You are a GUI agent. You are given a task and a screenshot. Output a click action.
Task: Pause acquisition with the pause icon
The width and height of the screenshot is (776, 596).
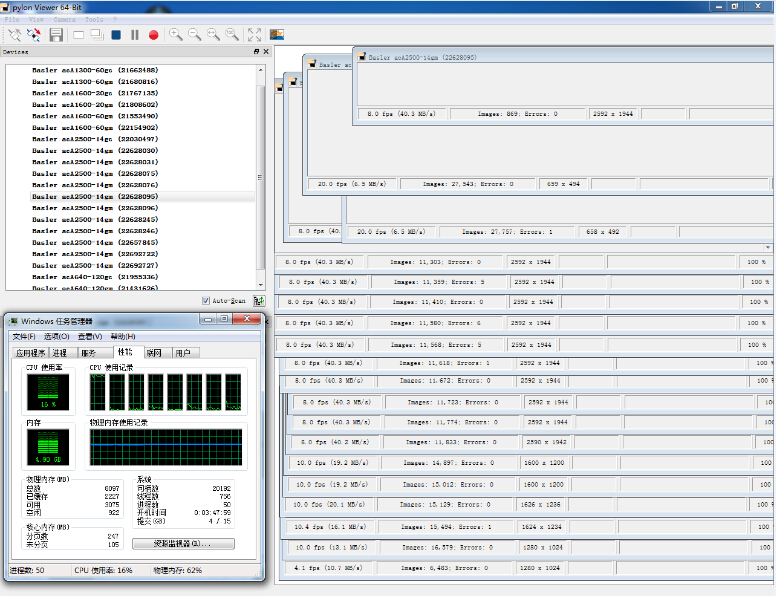point(135,35)
